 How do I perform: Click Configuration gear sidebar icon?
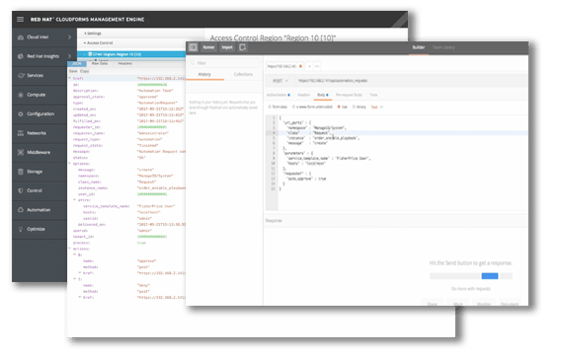pos(20,114)
